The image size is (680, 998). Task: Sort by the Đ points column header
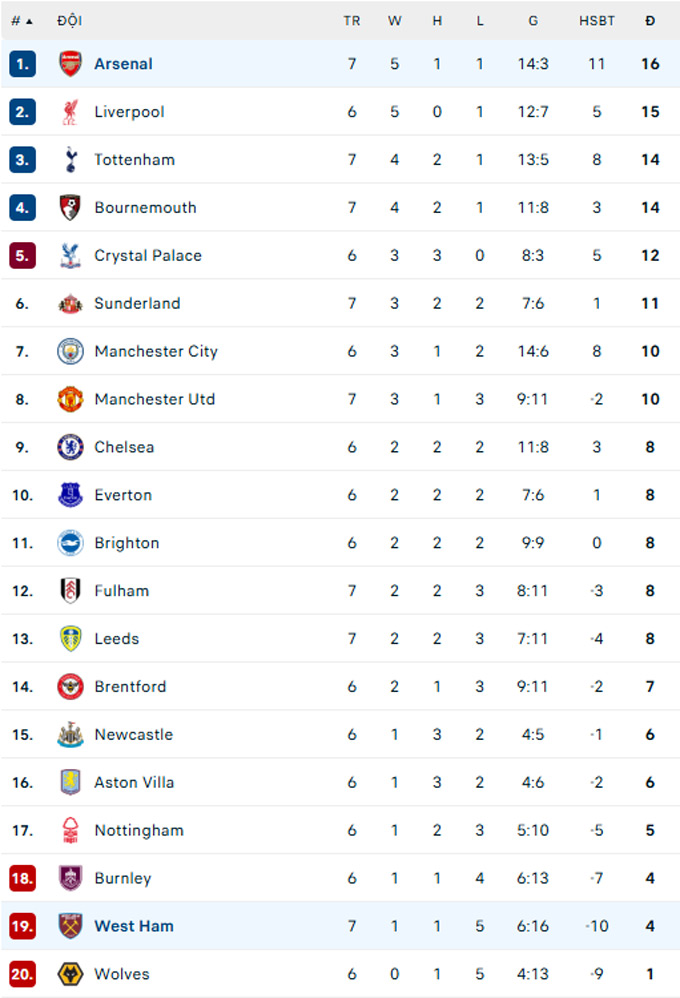click(650, 21)
